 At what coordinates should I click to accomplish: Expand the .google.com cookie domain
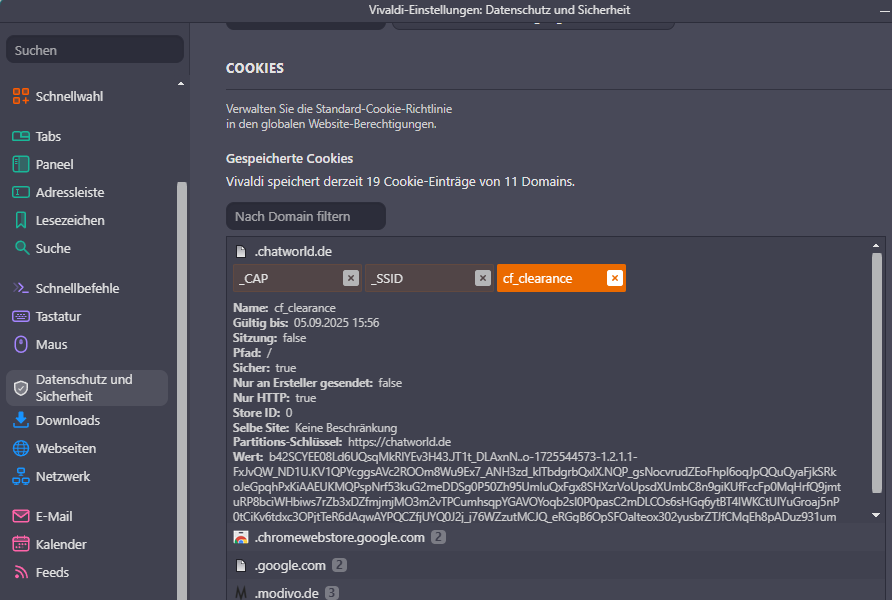tap(556, 565)
